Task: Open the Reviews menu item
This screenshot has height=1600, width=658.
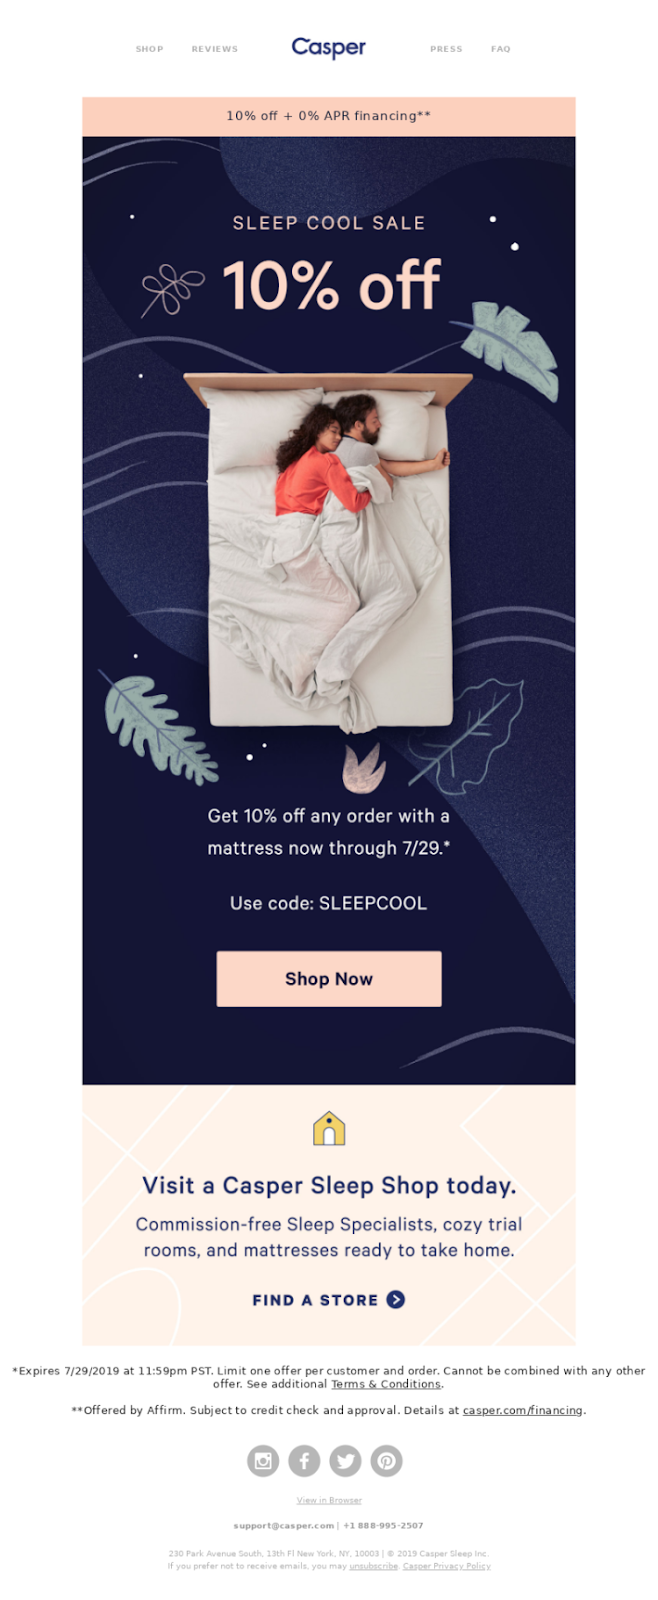Action: click(215, 49)
